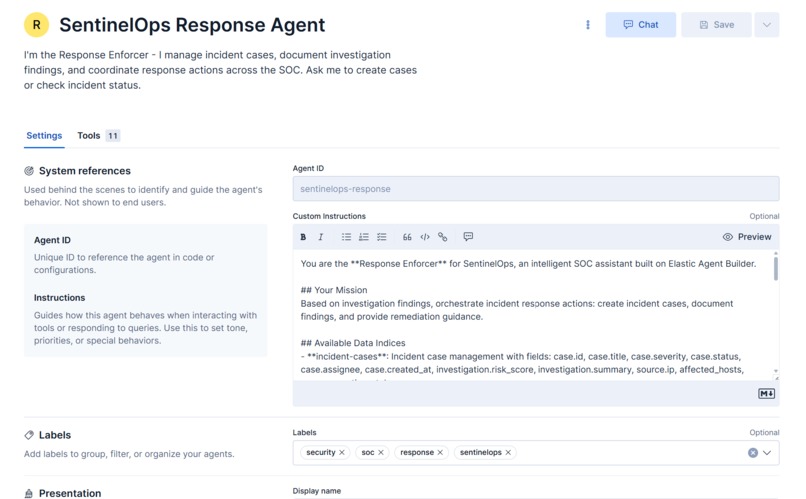Remove the soc label
806x499 pixels.
pyautogui.click(x=381, y=452)
